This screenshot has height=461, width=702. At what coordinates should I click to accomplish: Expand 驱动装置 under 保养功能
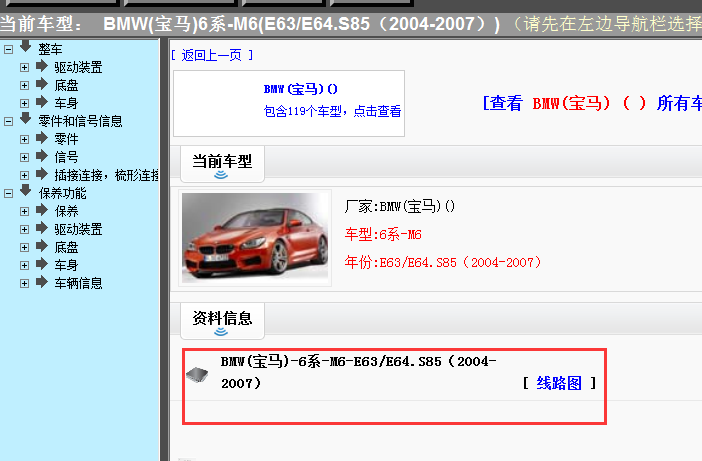[24, 229]
